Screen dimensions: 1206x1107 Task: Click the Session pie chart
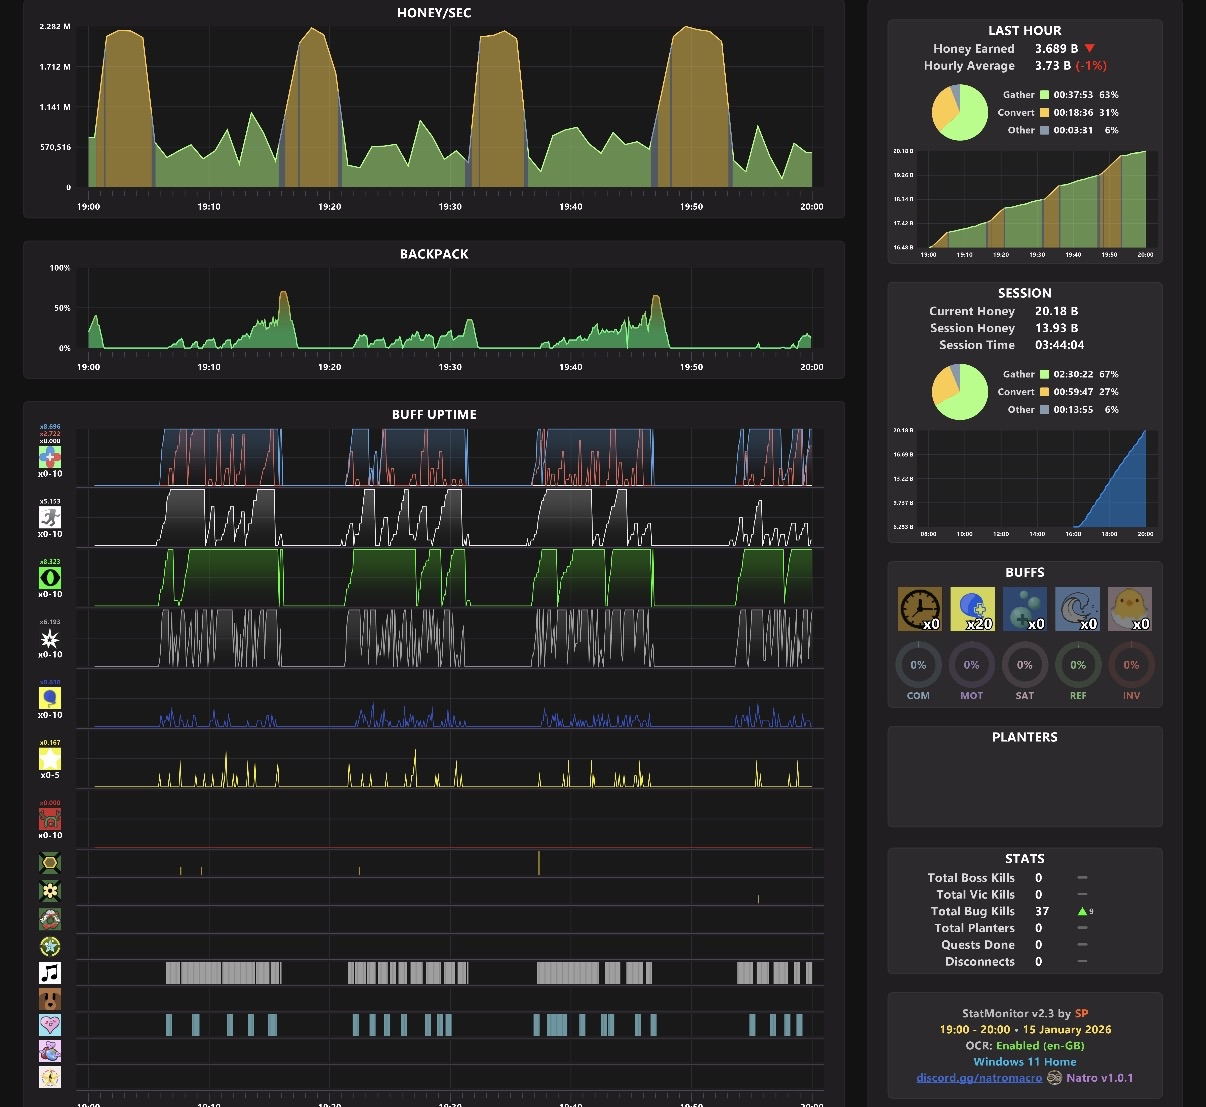[960, 392]
